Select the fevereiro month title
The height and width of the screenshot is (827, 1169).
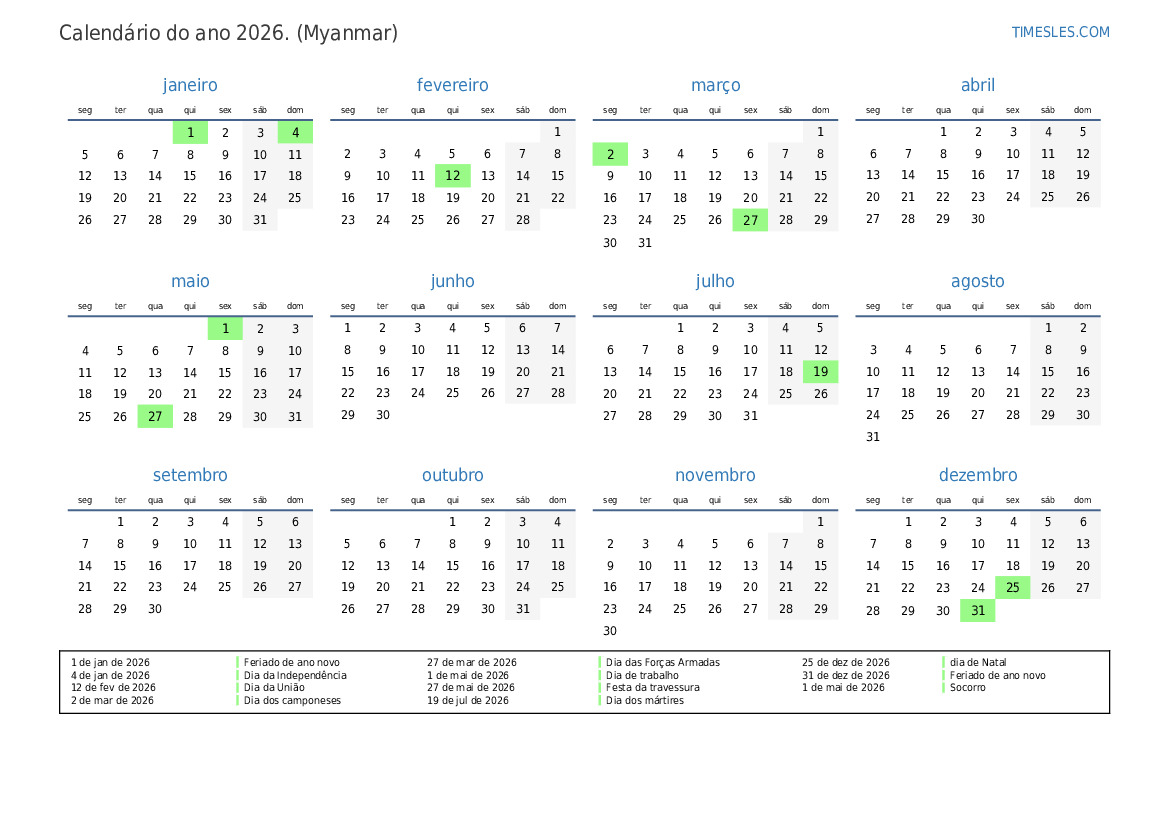[452, 85]
